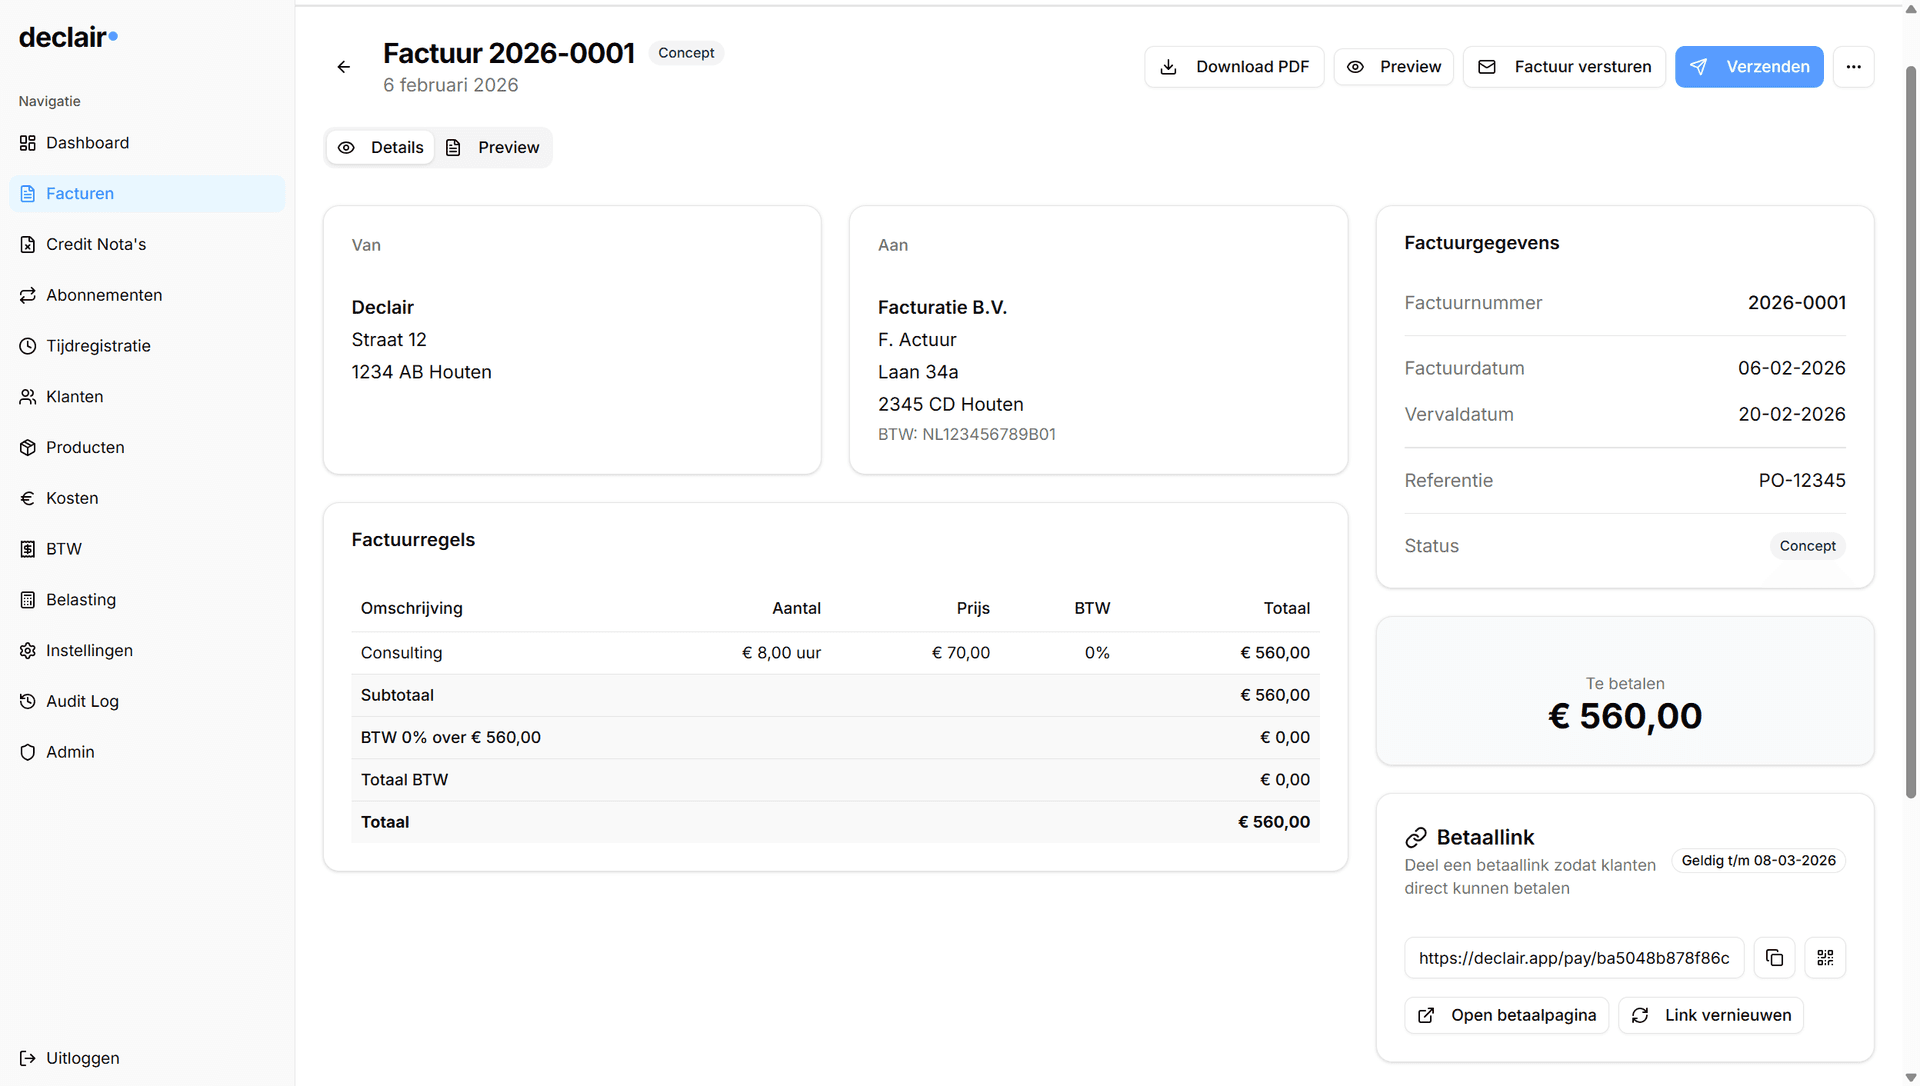Open the Preview button in top toolbar
The image size is (1920, 1086).
(x=1393, y=67)
